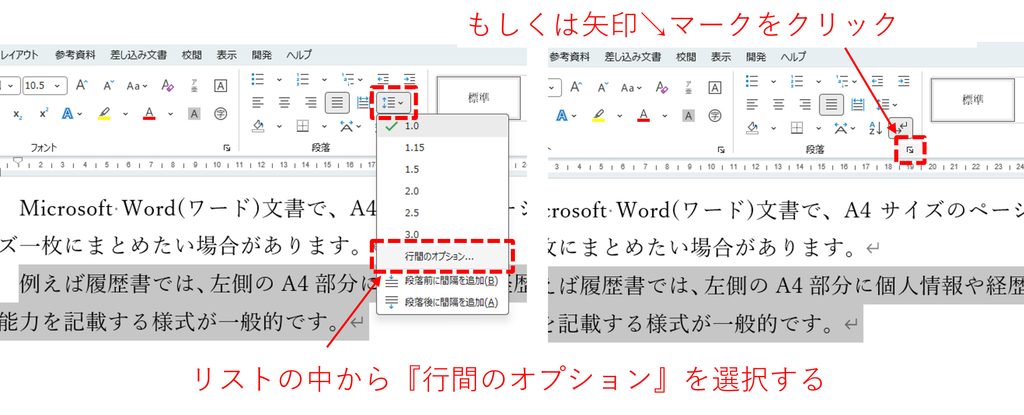Expand bullets dropdown arrow, left screenshot

279,80
